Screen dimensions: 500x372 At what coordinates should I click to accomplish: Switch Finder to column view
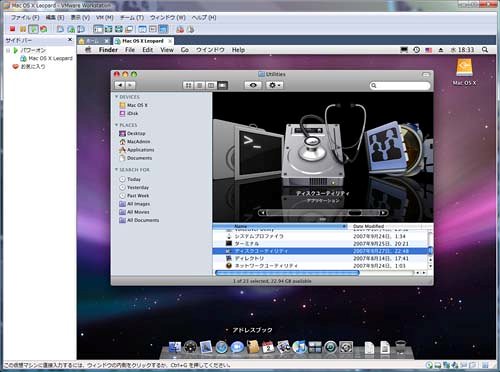coord(211,85)
